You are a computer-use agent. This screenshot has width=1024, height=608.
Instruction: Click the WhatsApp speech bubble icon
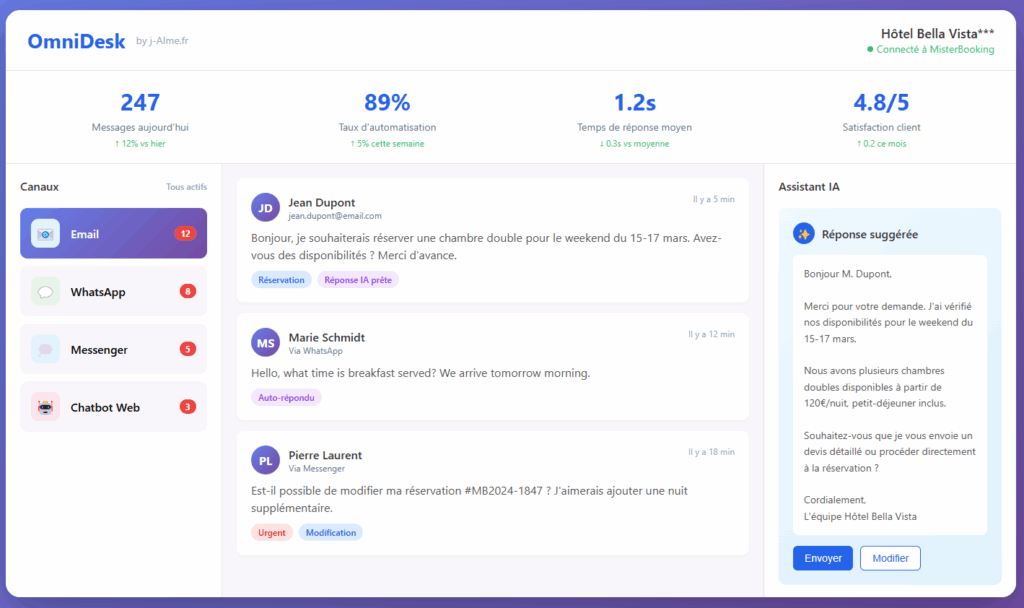pos(45,292)
